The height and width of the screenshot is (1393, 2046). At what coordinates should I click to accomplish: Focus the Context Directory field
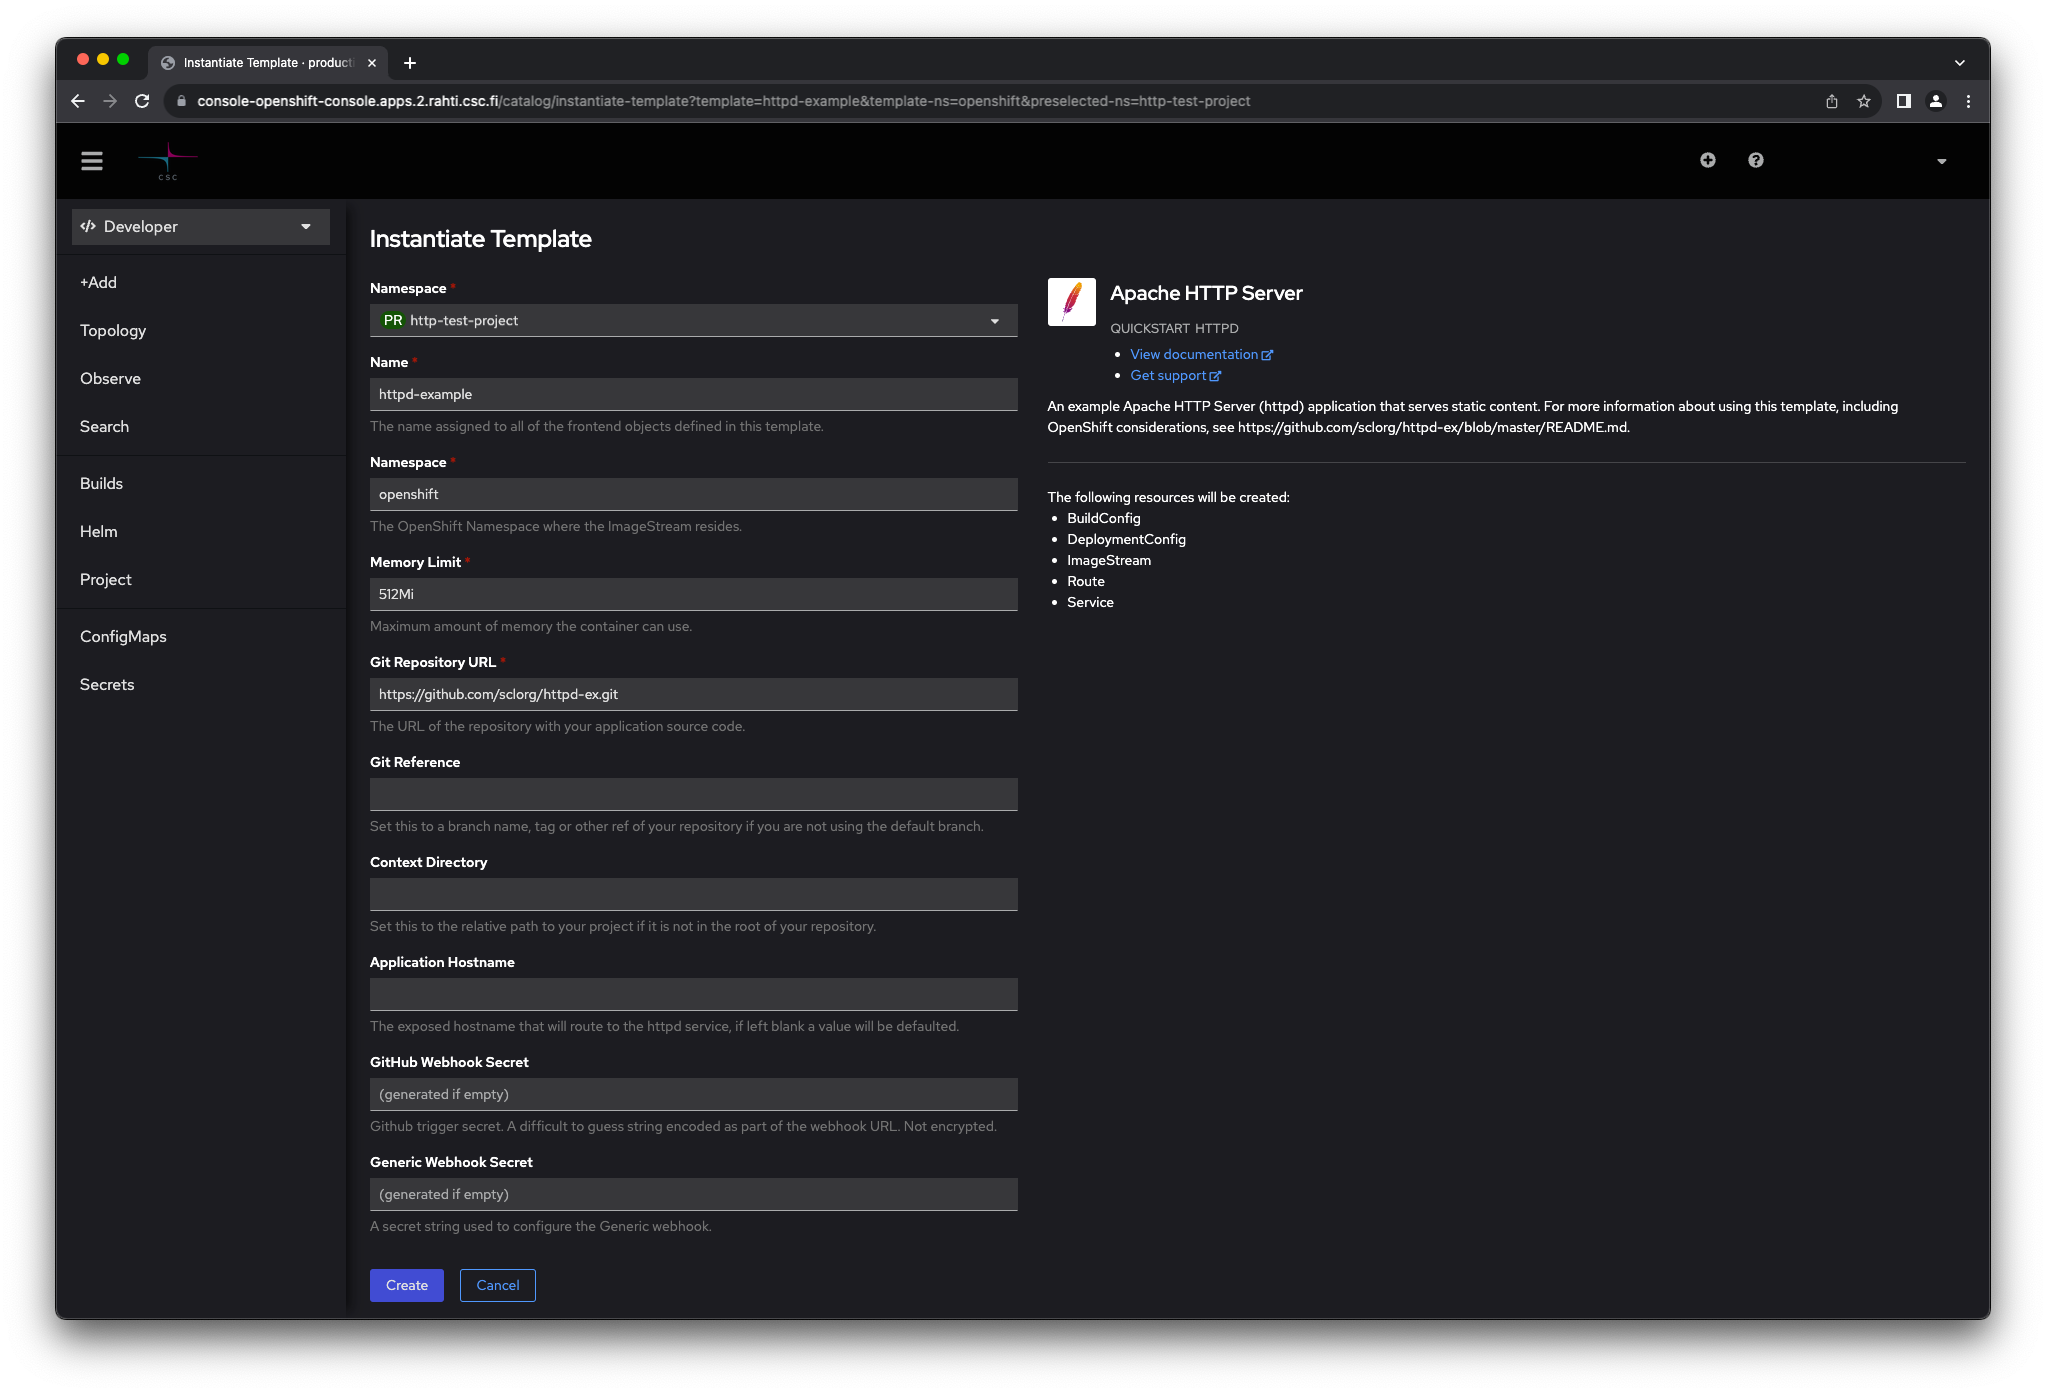[693, 894]
